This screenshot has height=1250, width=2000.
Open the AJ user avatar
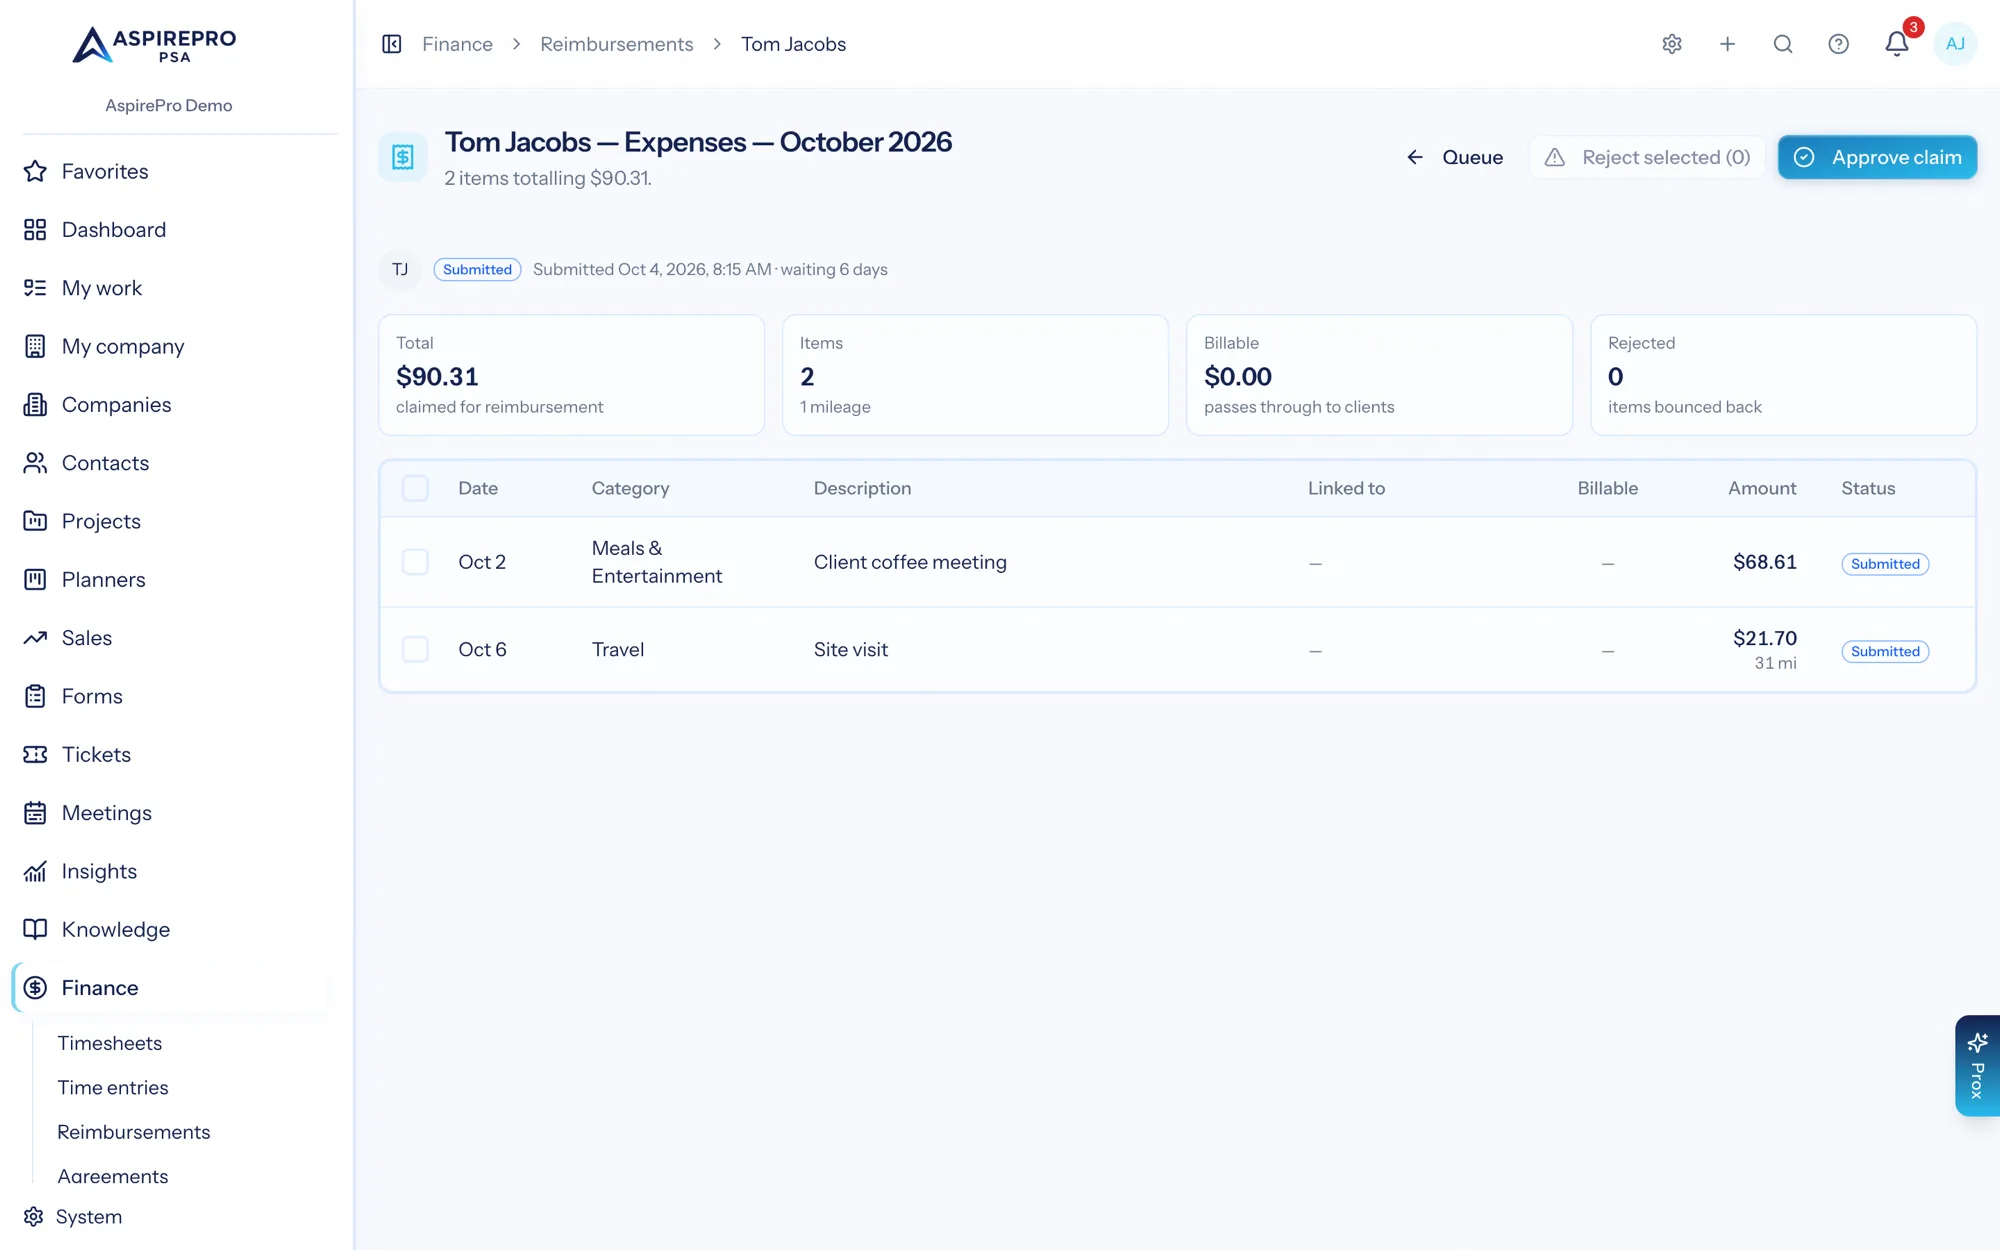point(1955,44)
